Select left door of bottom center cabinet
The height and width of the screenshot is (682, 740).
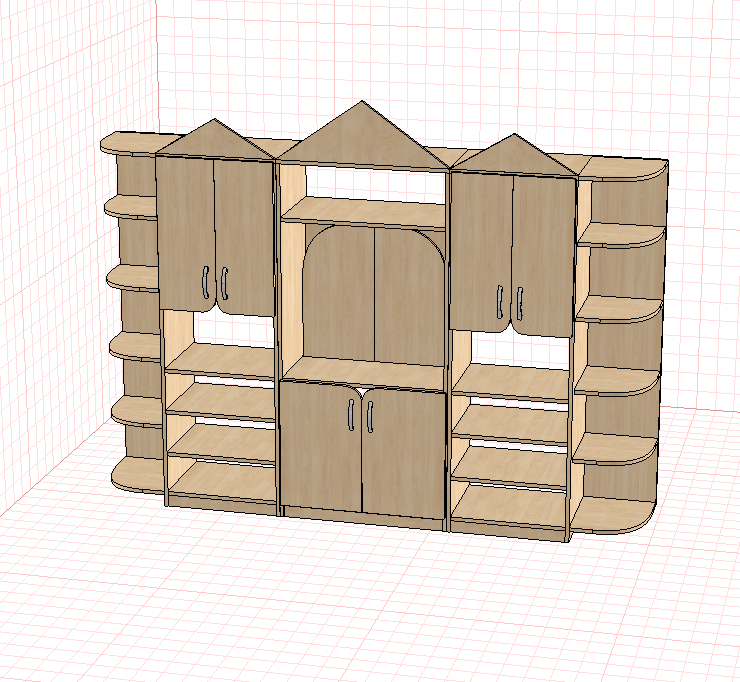click(x=321, y=446)
